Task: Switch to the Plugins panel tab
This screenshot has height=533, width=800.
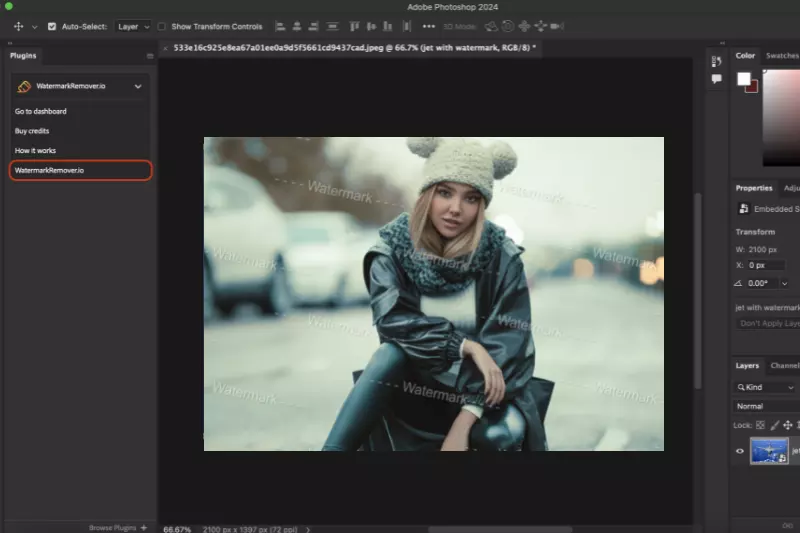Action: 23,56
